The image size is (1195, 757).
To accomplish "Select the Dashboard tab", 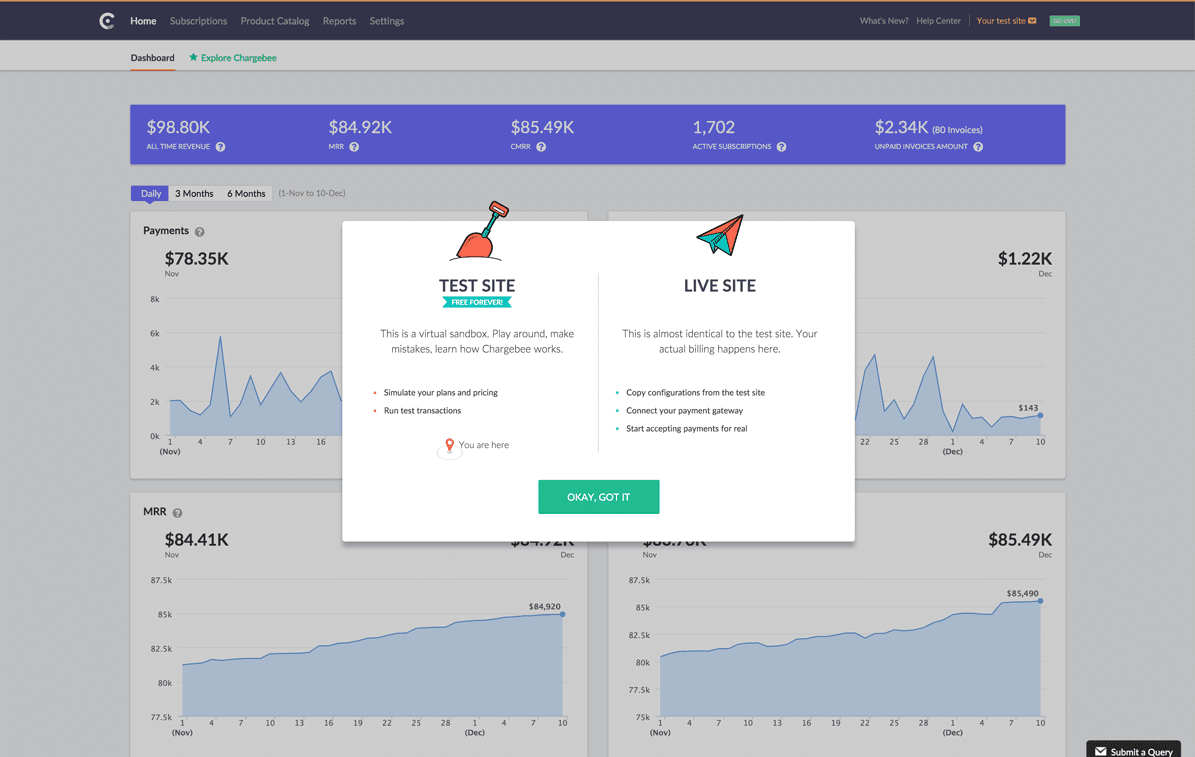I will point(152,58).
